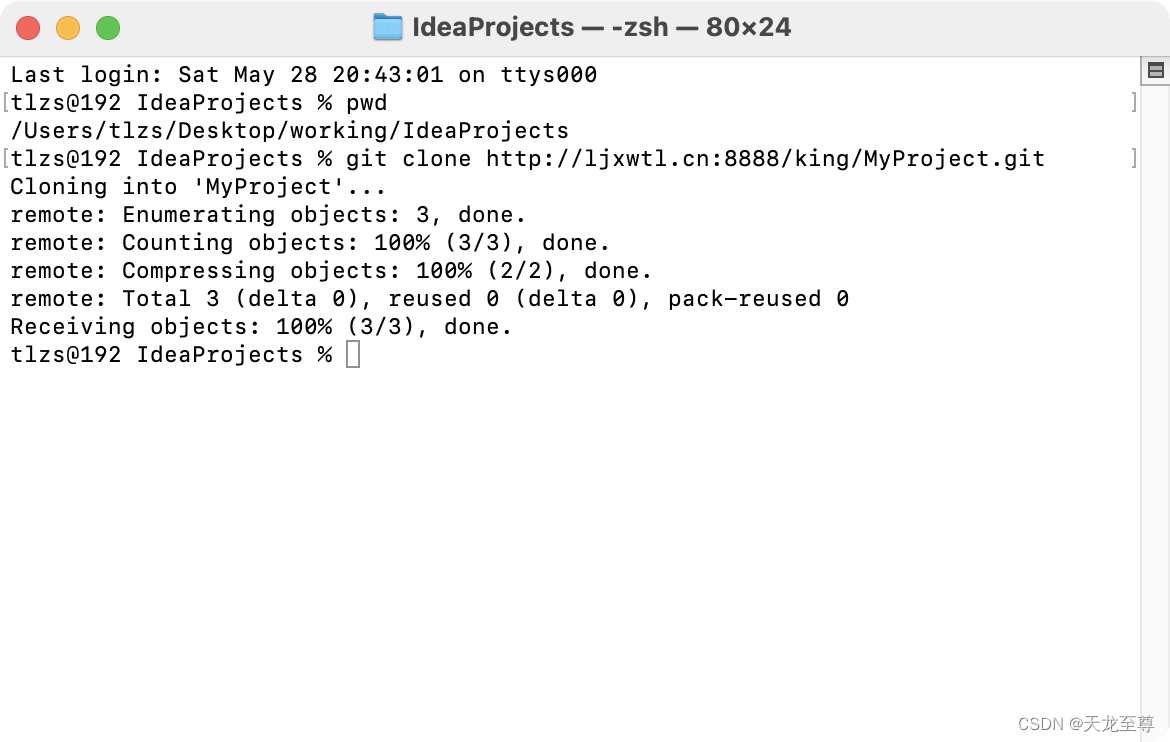Click the Compressing objects 100% line
Image resolution: width=1170 pixels, height=742 pixels.
[331, 271]
